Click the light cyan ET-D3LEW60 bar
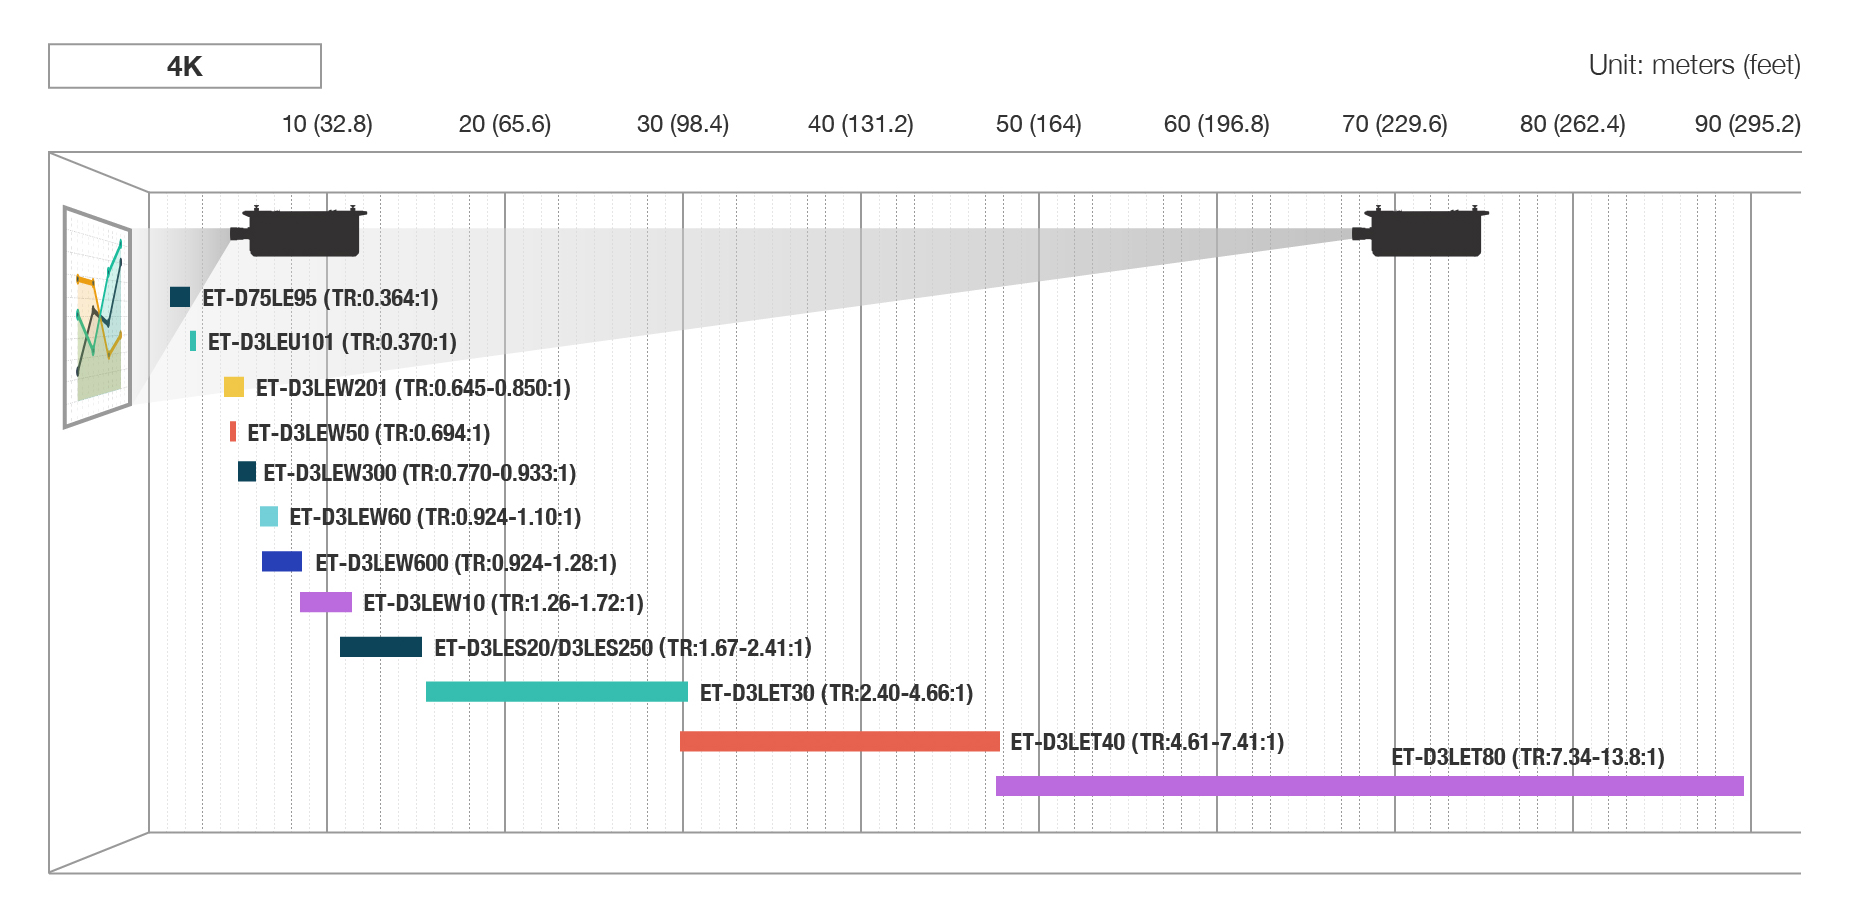1852x920 pixels. (x=269, y=516)
